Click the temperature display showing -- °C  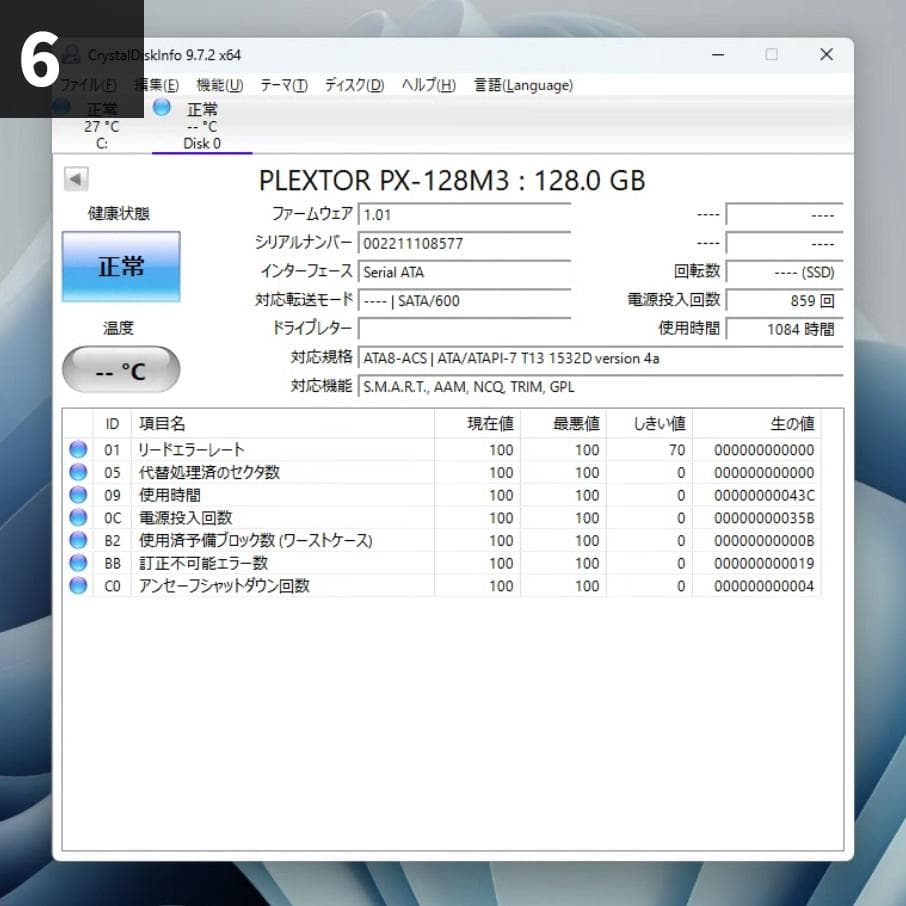(120, 369)
